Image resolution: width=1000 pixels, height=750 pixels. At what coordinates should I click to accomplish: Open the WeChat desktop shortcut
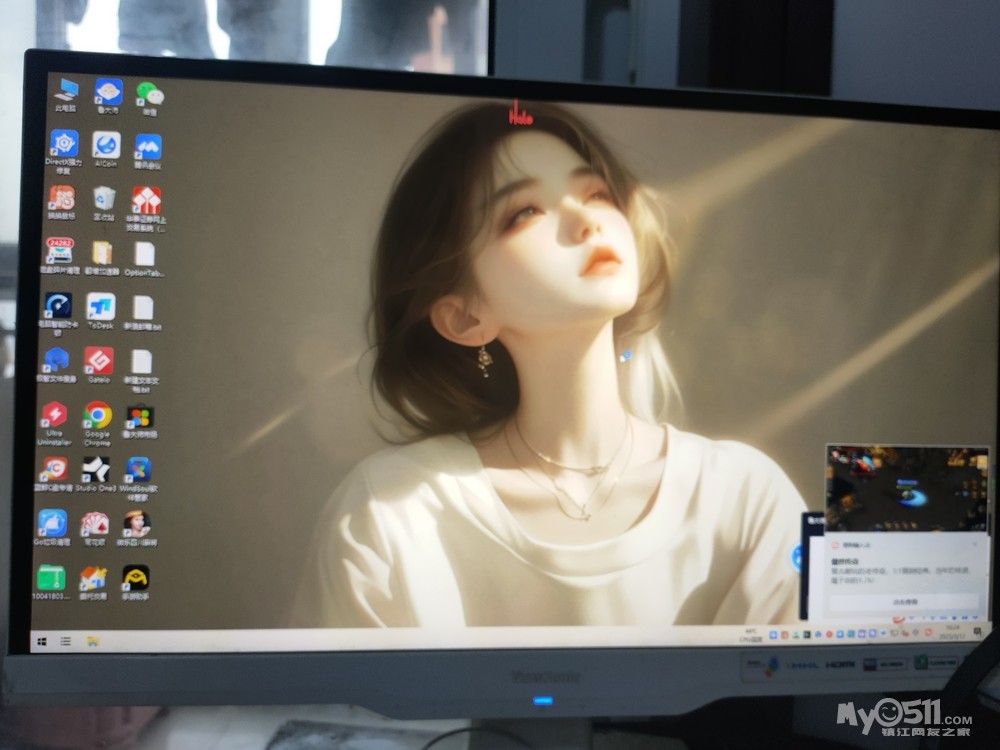pos(149,94)
